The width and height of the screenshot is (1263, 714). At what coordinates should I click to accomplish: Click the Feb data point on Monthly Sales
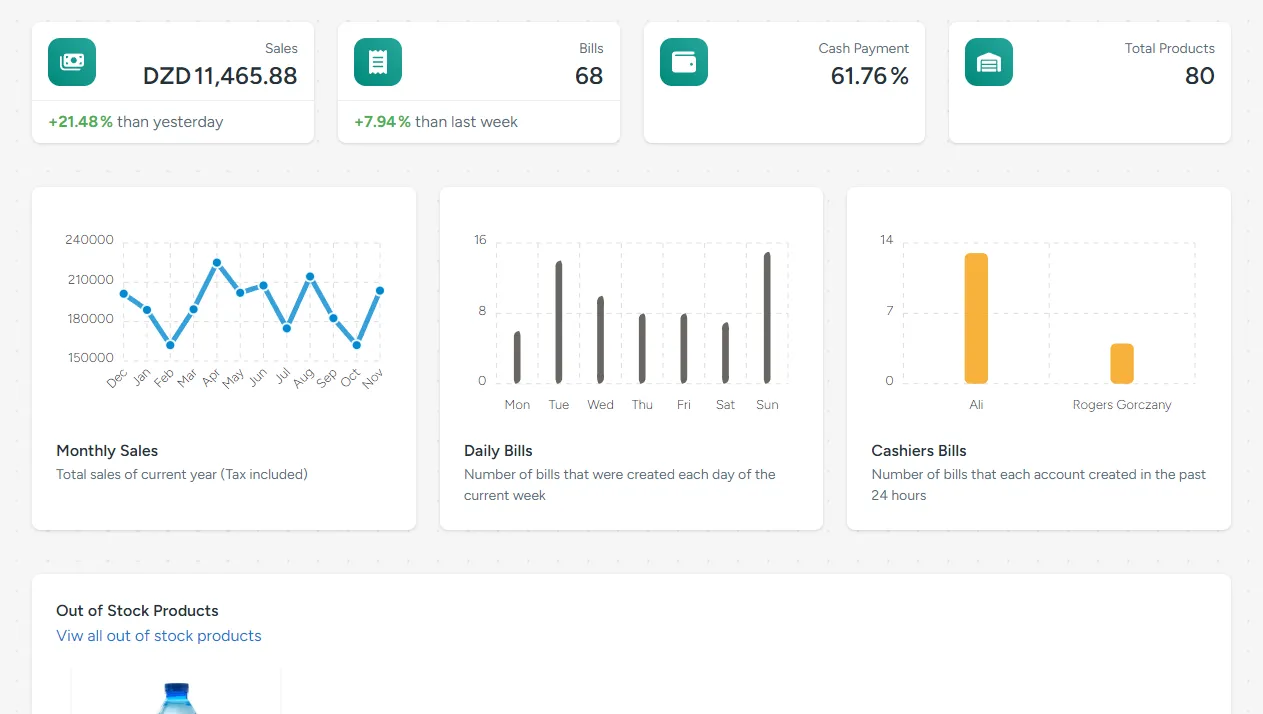170,345
